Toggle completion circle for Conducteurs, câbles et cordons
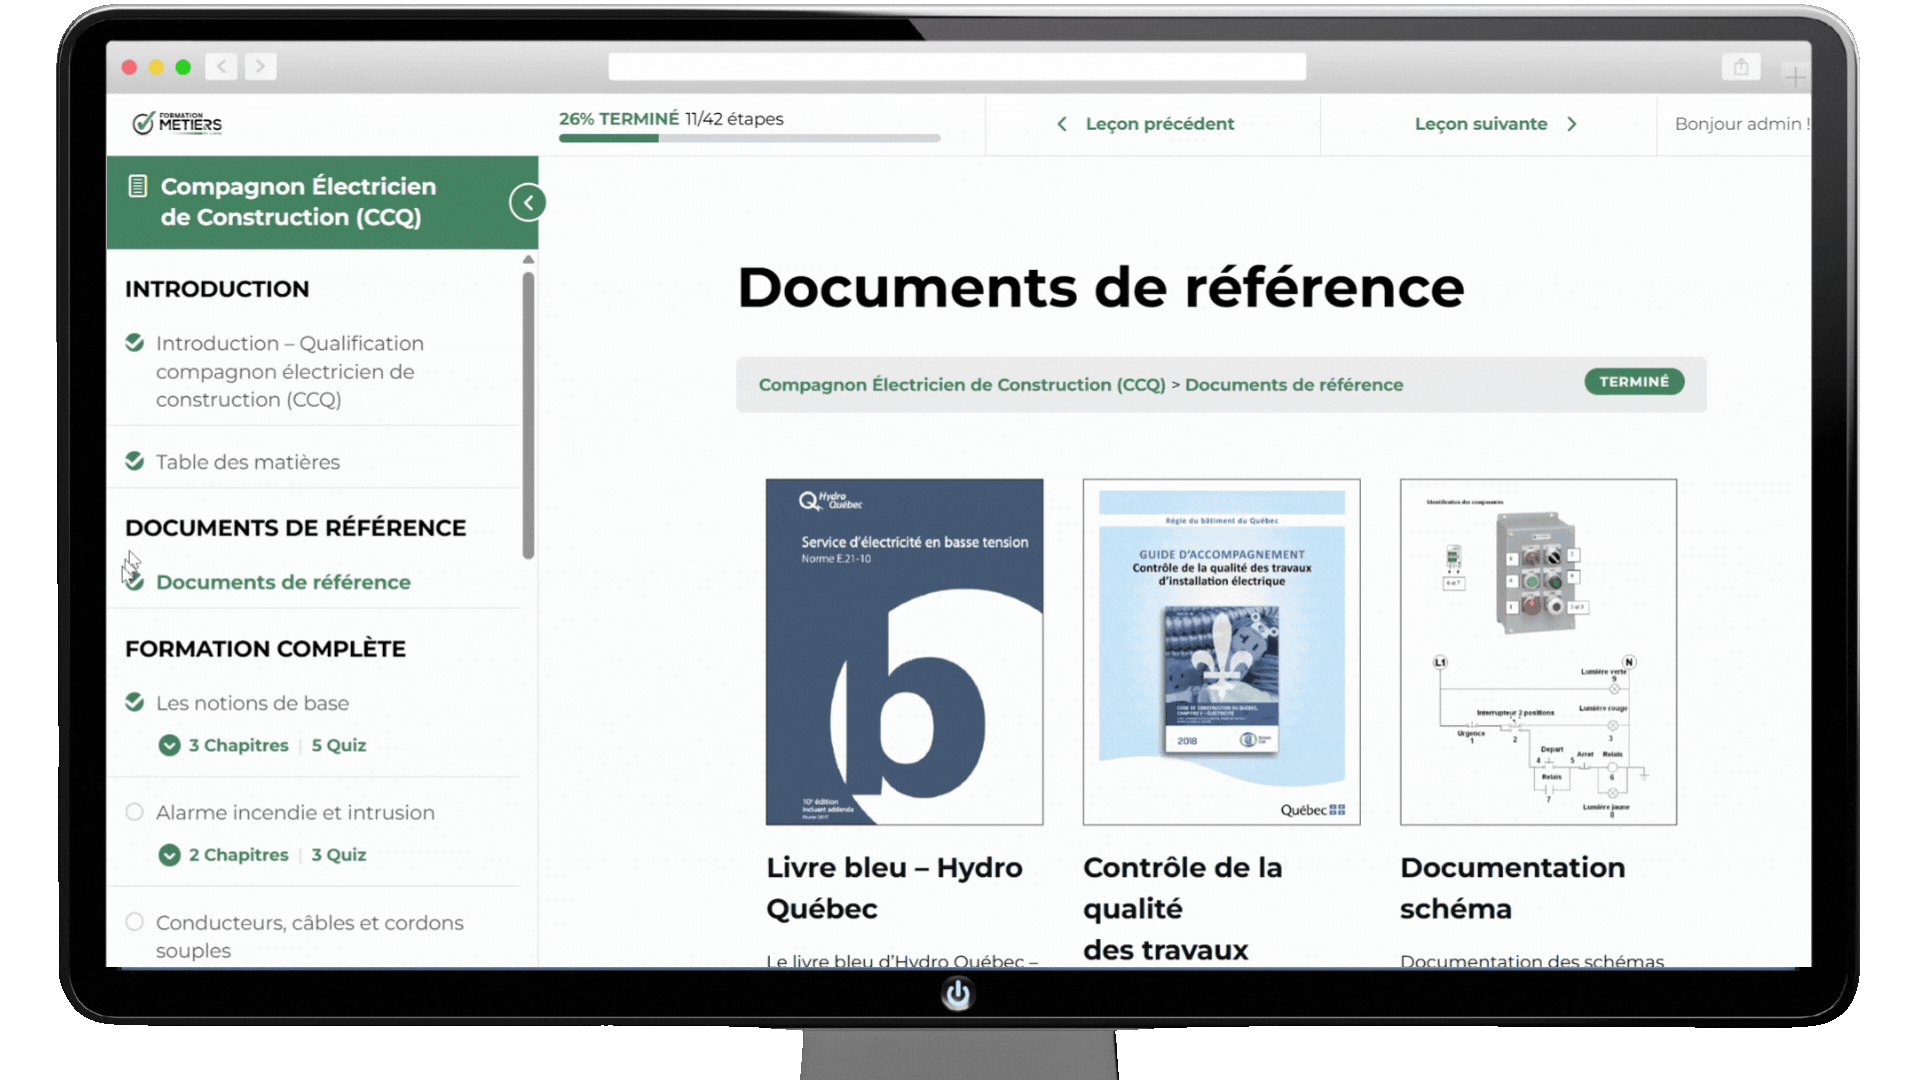This screenshot has height=1080, width=1920. (135, 922)
